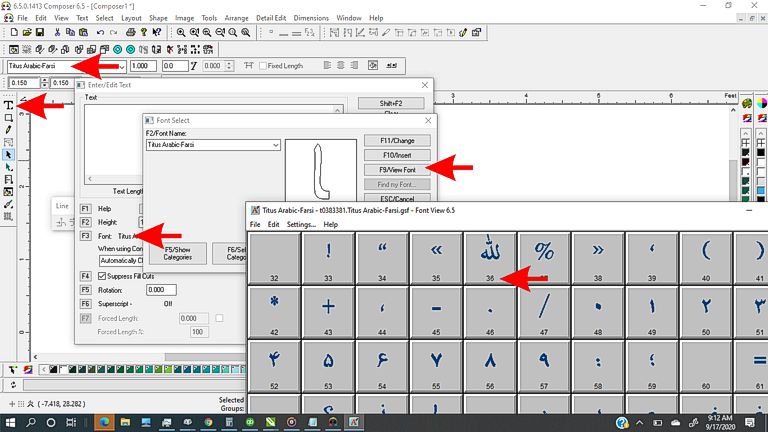Click the New file icon
The image size is (768, 432).
pos(14,32)
